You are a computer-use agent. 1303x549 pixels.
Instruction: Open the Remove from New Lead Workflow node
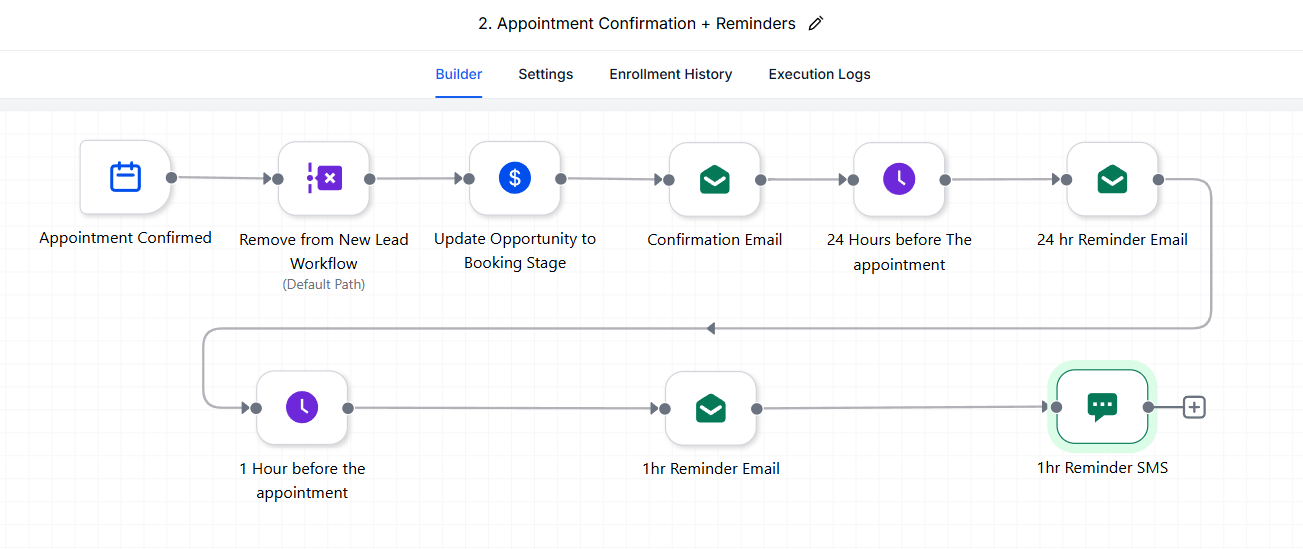(x=324, y=179)
